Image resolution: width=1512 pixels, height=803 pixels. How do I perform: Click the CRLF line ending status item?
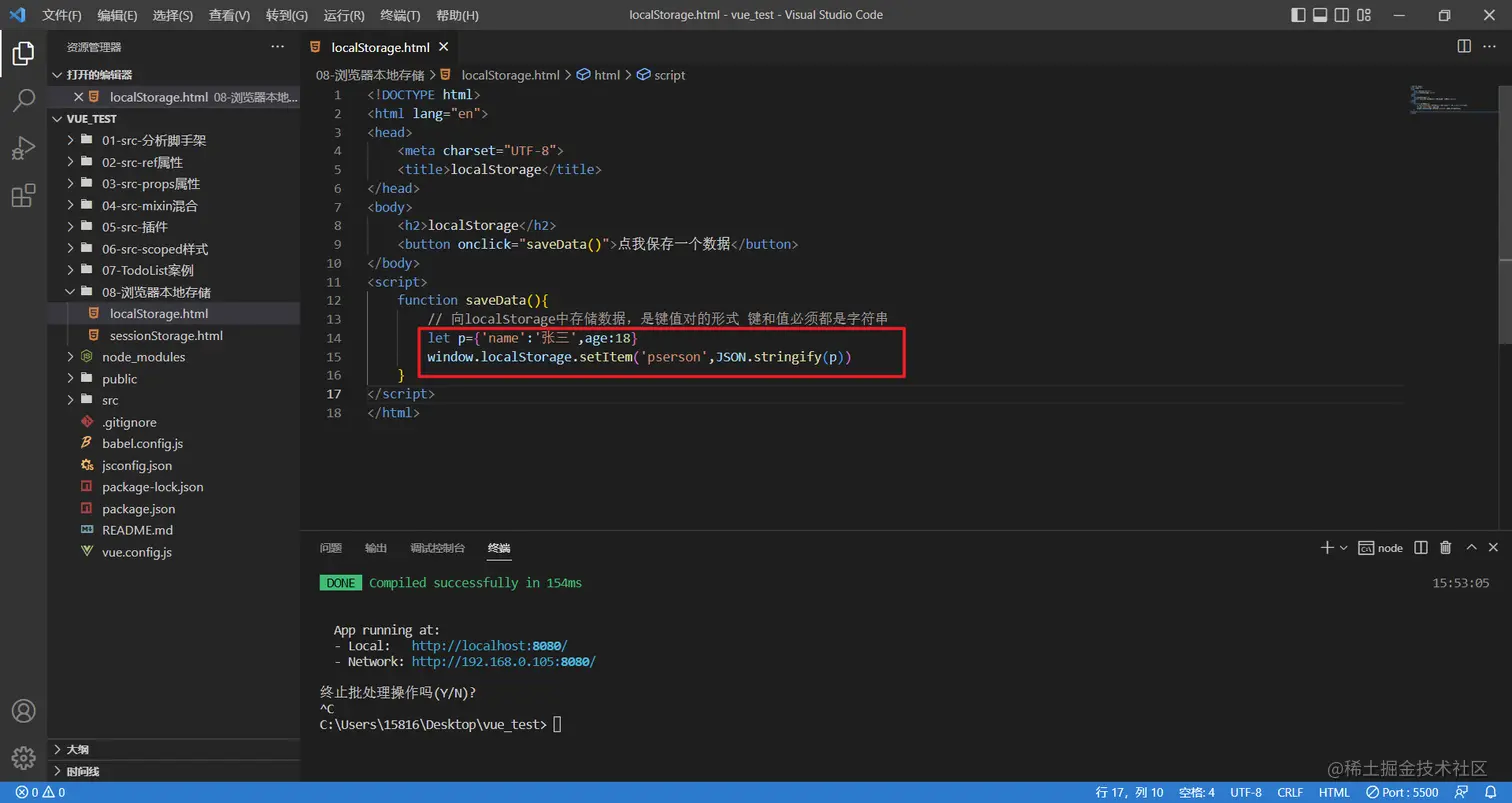coord(1290,792)
